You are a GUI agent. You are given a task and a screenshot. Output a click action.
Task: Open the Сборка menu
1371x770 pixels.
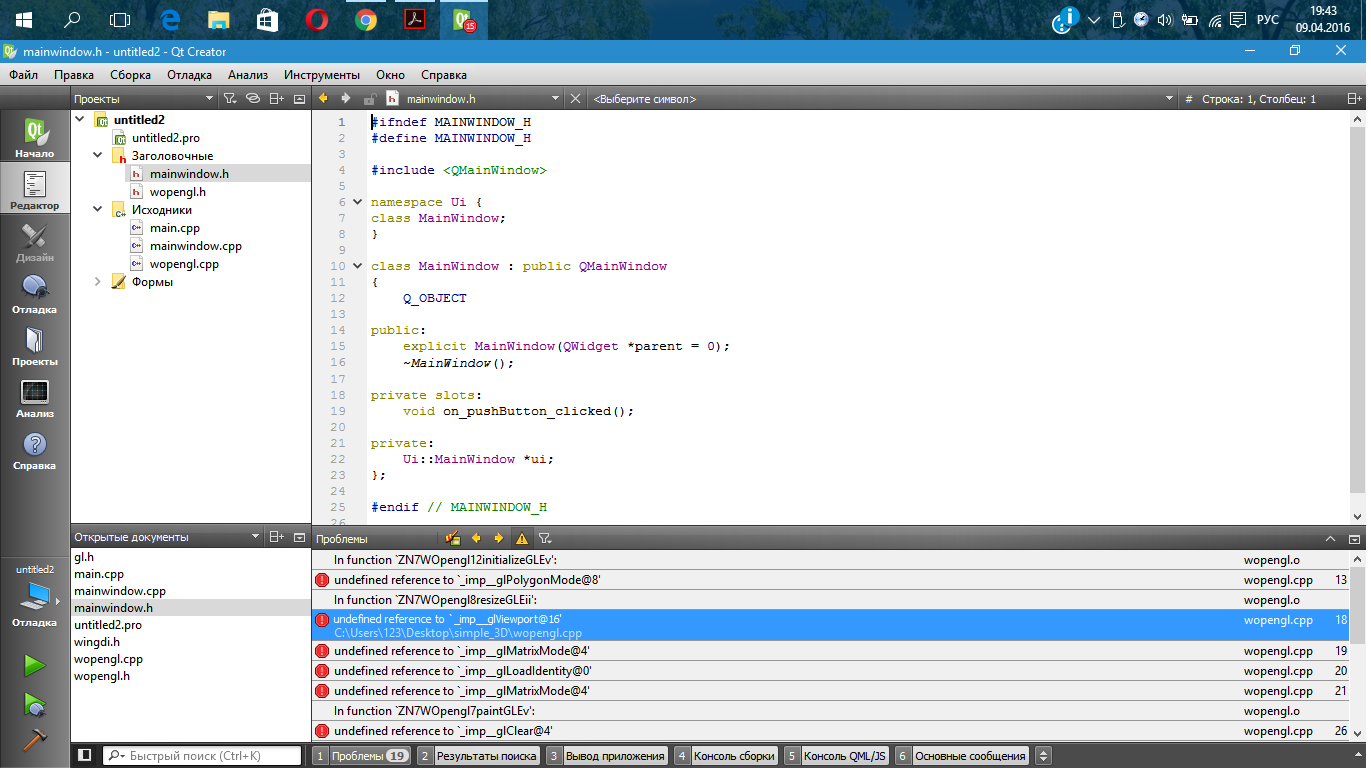[x=130, y=75]
